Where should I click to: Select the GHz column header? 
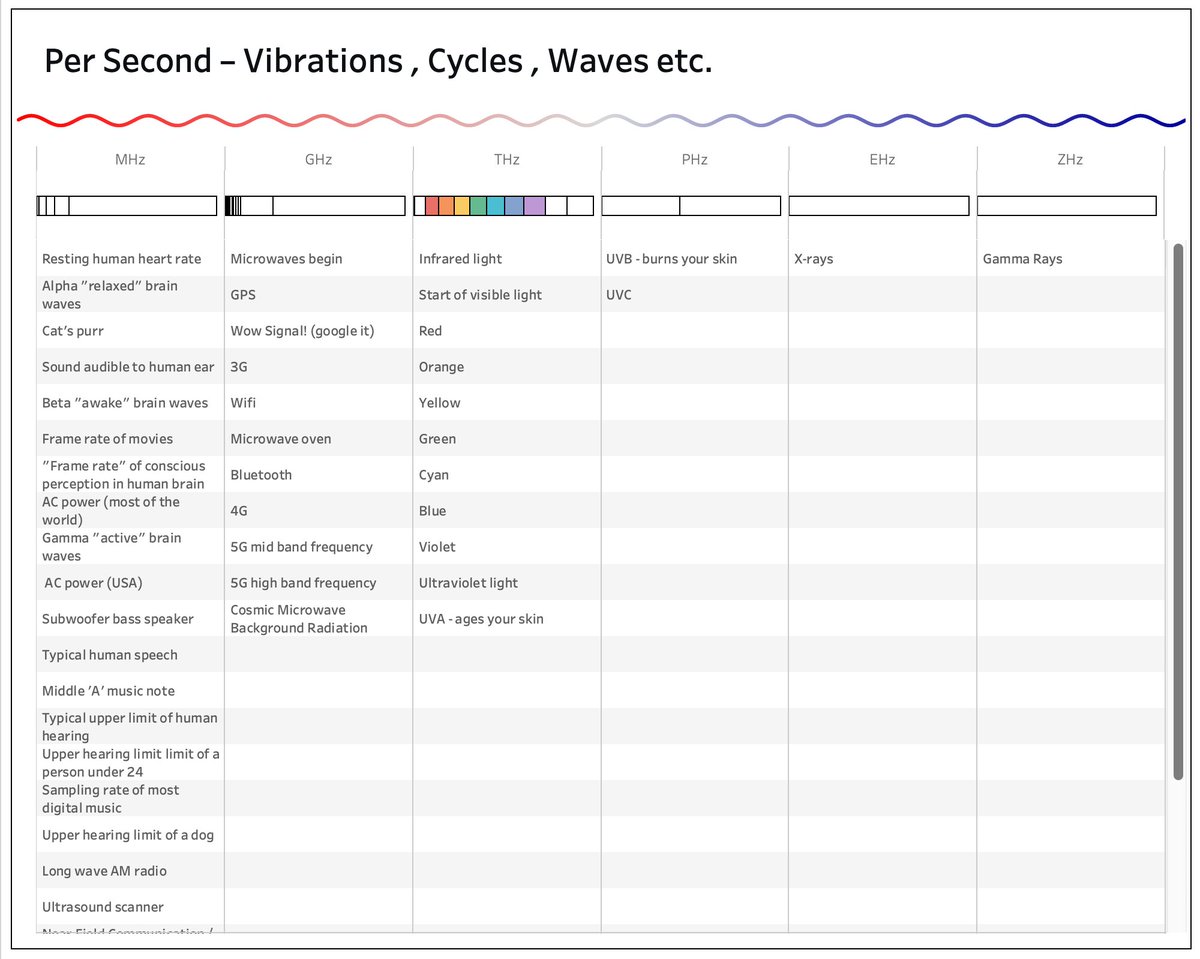318,159
